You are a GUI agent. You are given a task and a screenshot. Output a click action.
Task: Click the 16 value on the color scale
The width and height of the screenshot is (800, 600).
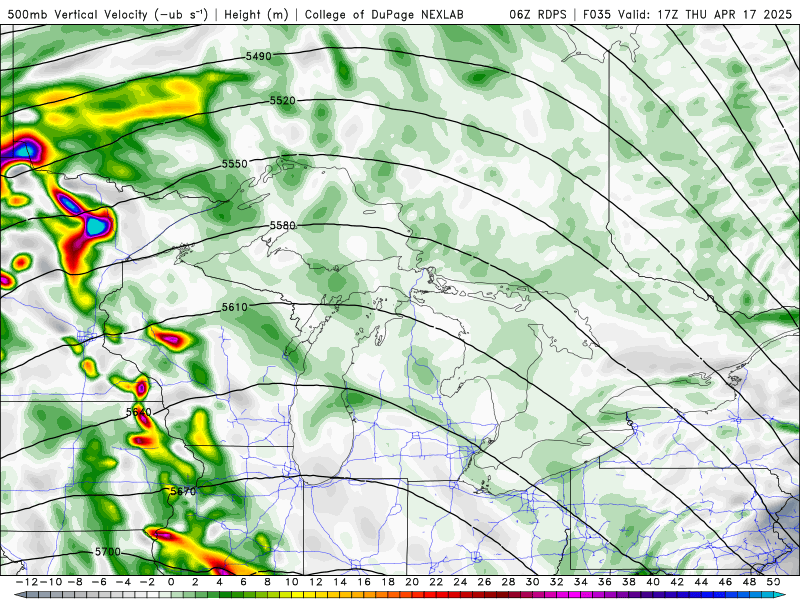(364, 582)
